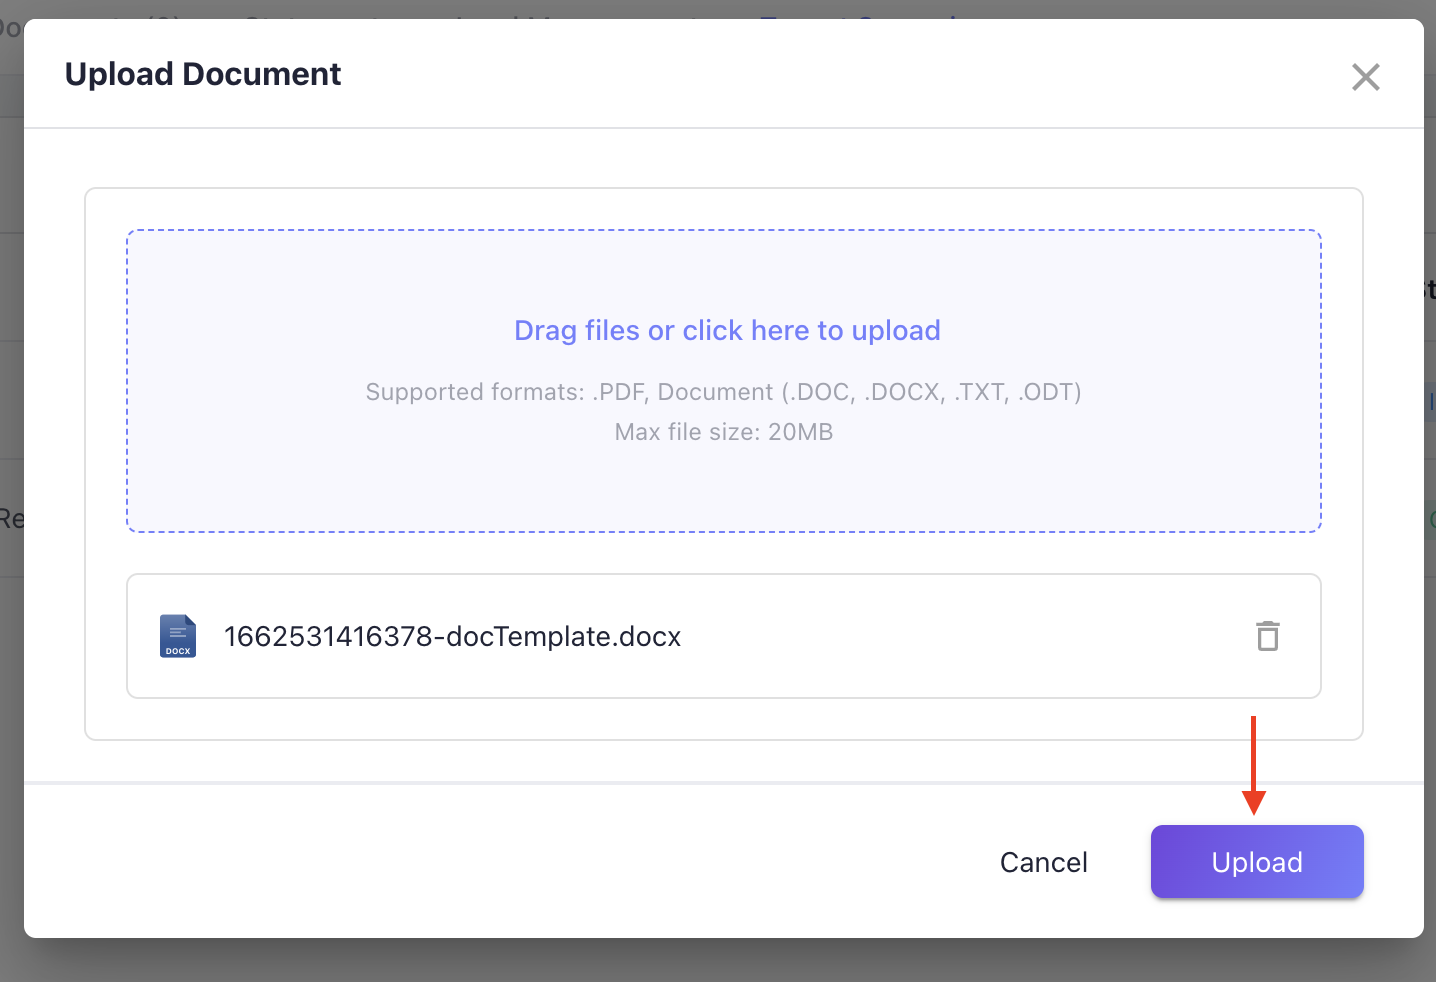Viewport: 1436px width, 982px height.
Task: Click "Drag files or click here to upload"
Action: pyautogui.click(x=727, y=331)
